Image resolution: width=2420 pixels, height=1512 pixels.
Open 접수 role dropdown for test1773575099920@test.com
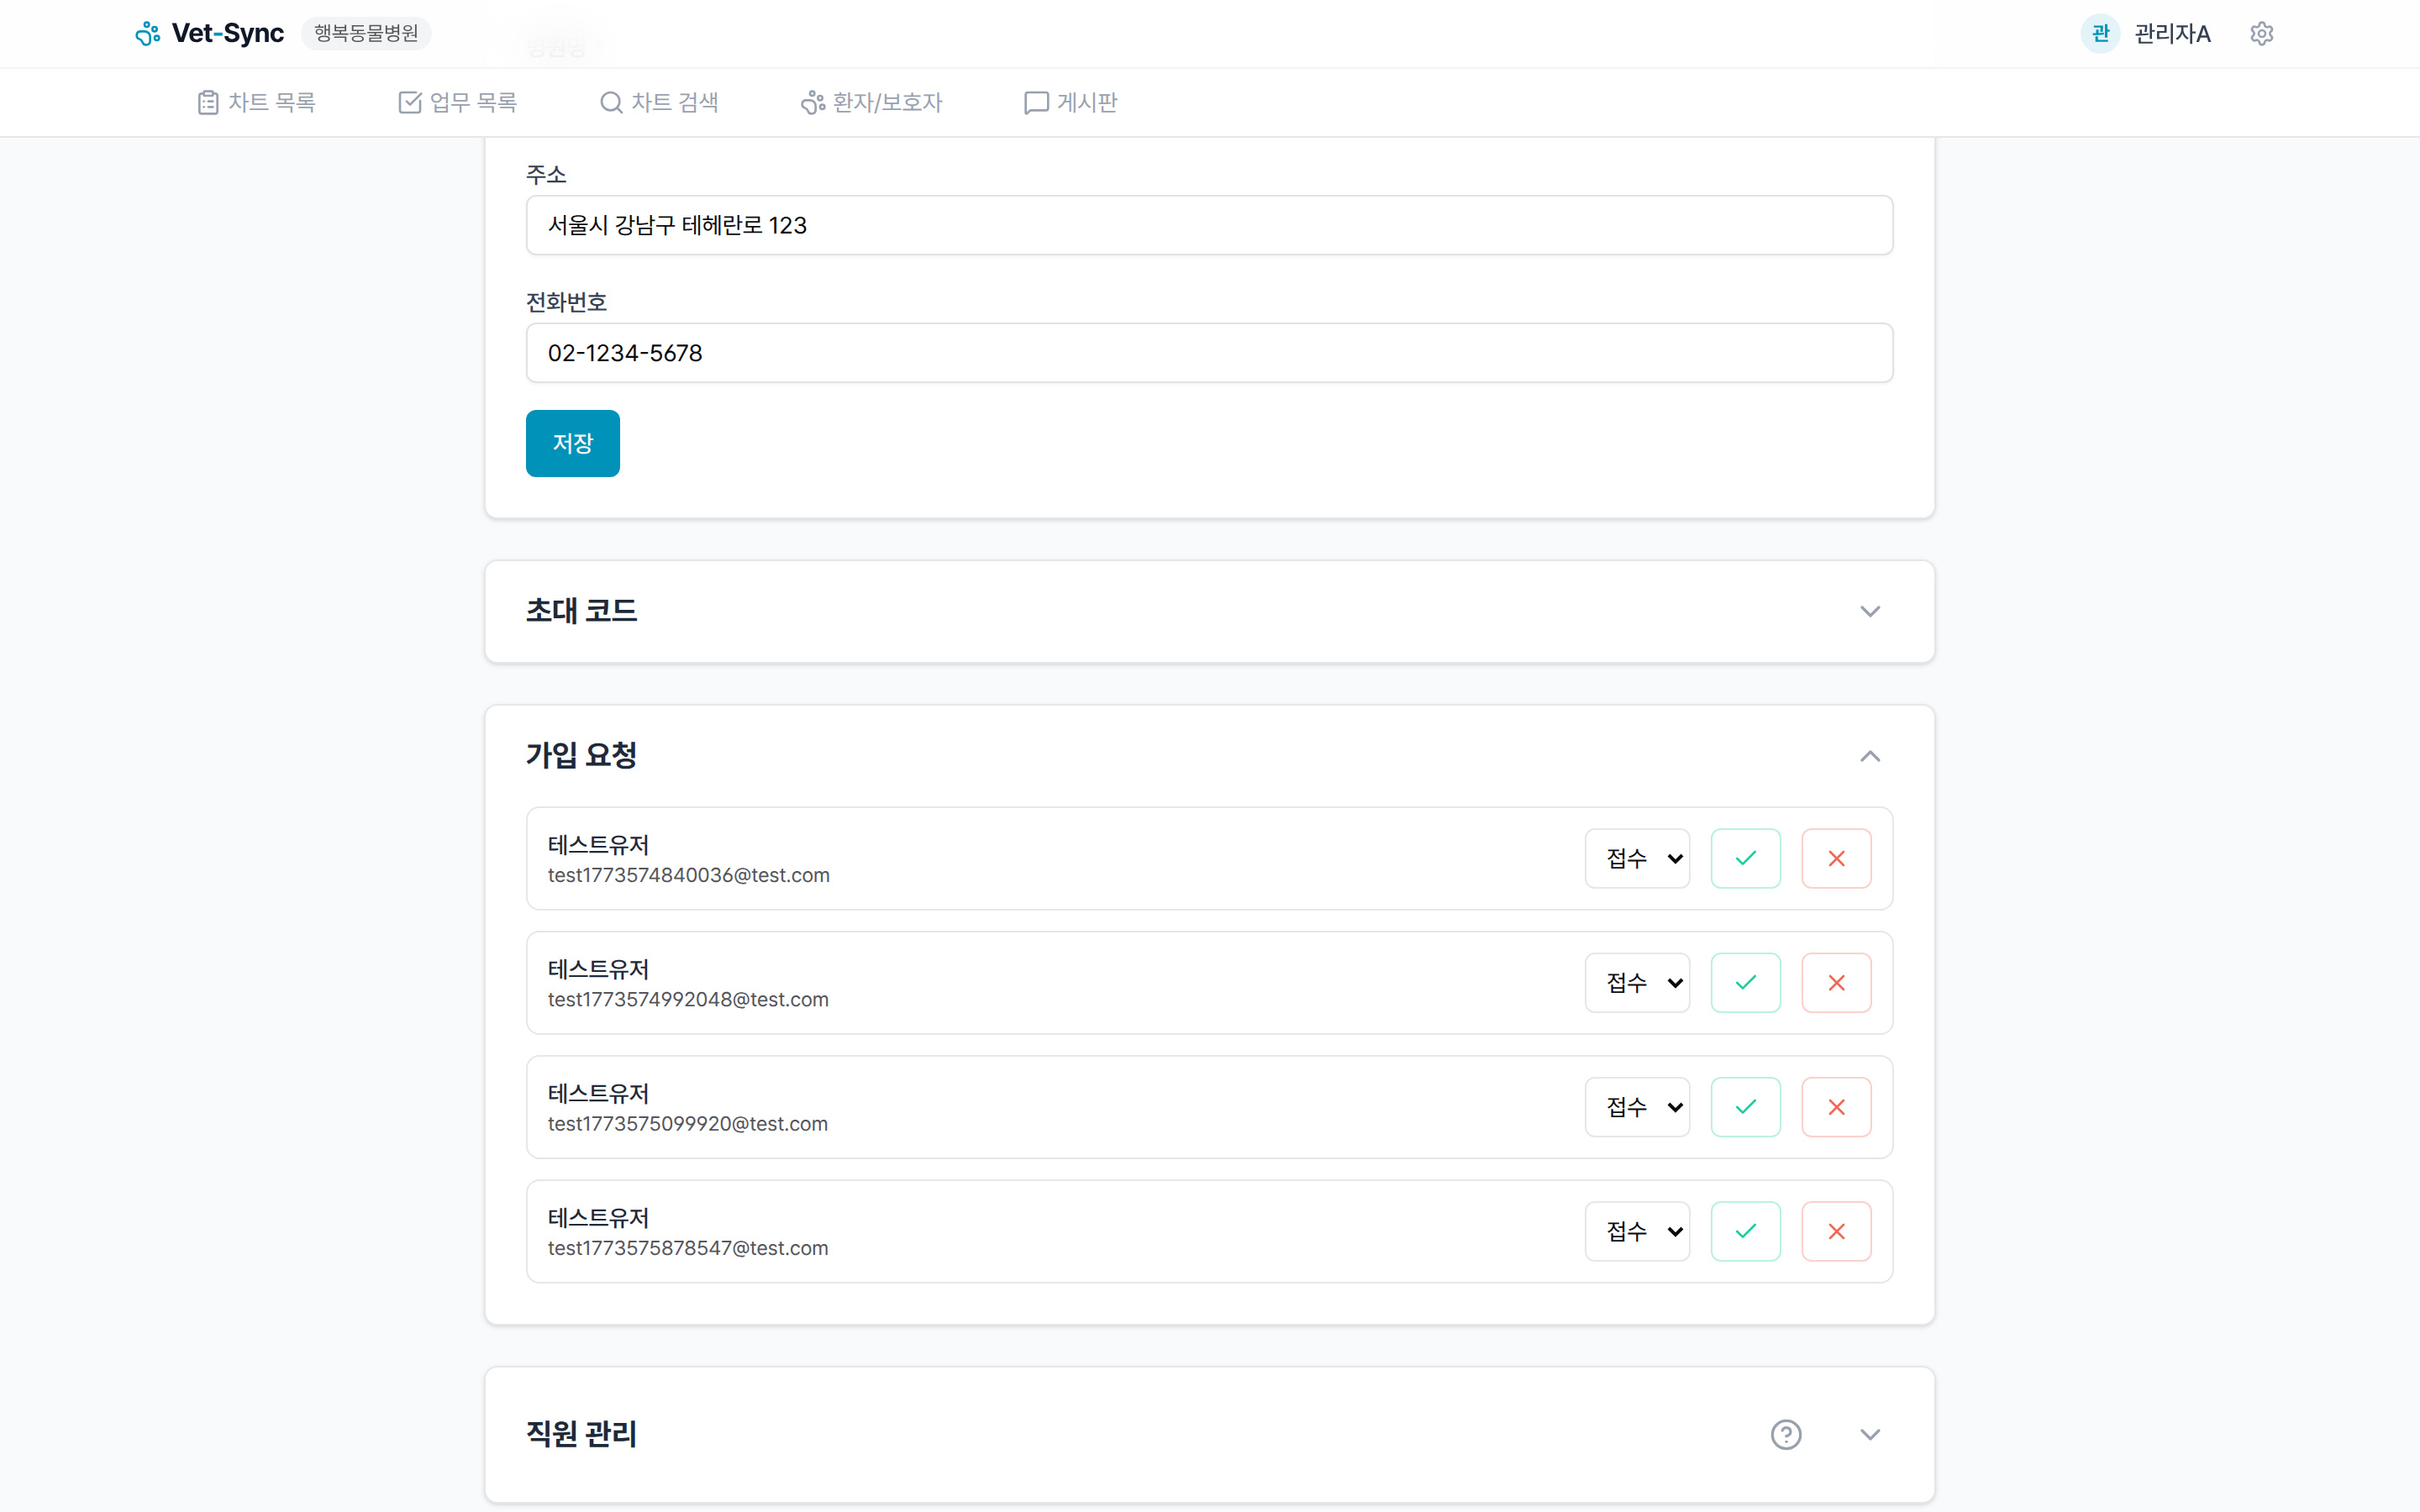(x=1637, y=1107)
